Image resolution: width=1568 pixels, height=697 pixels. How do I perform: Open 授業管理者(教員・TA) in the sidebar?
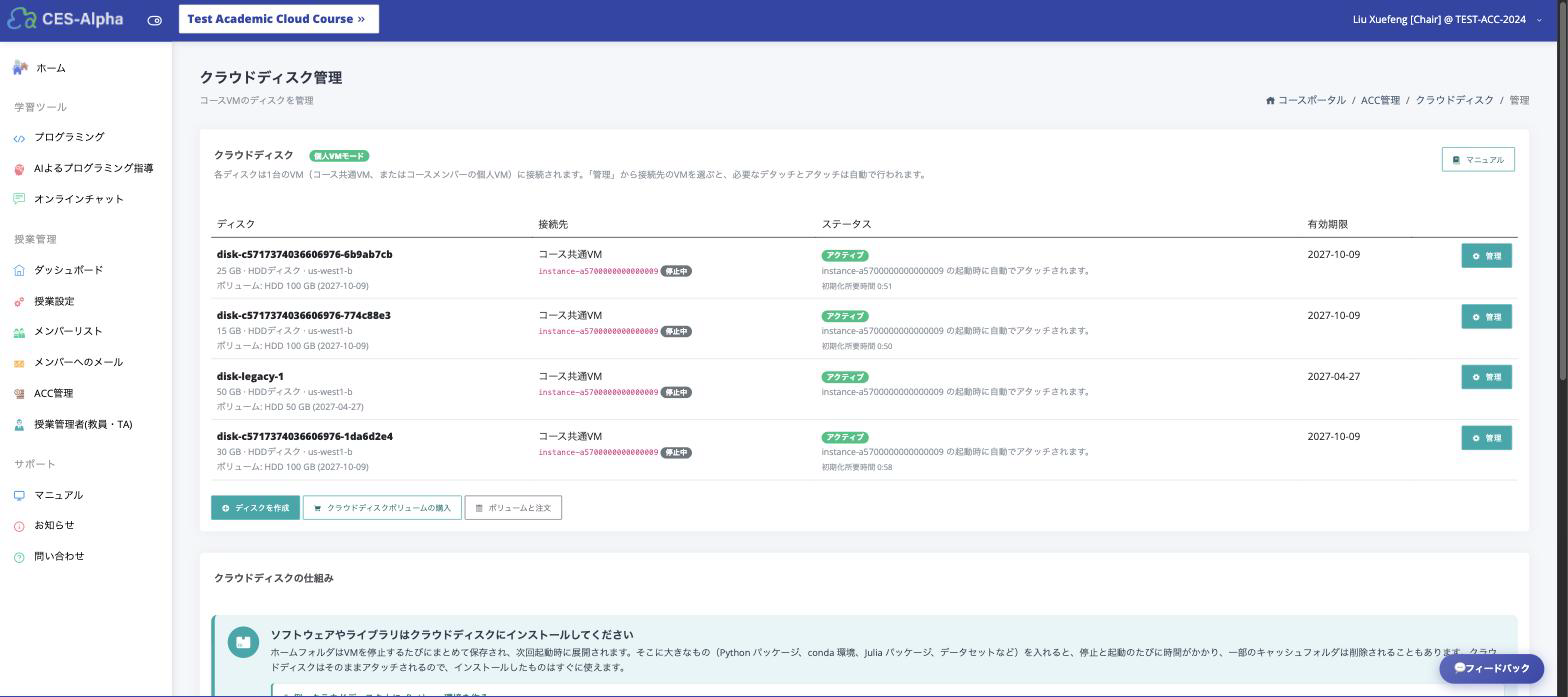(x=83, y=424)
